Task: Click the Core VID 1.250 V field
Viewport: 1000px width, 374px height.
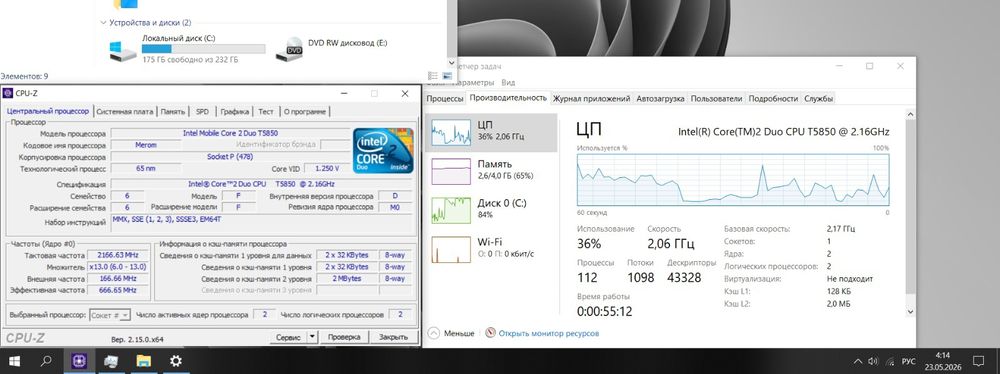Action: (327, 168)
